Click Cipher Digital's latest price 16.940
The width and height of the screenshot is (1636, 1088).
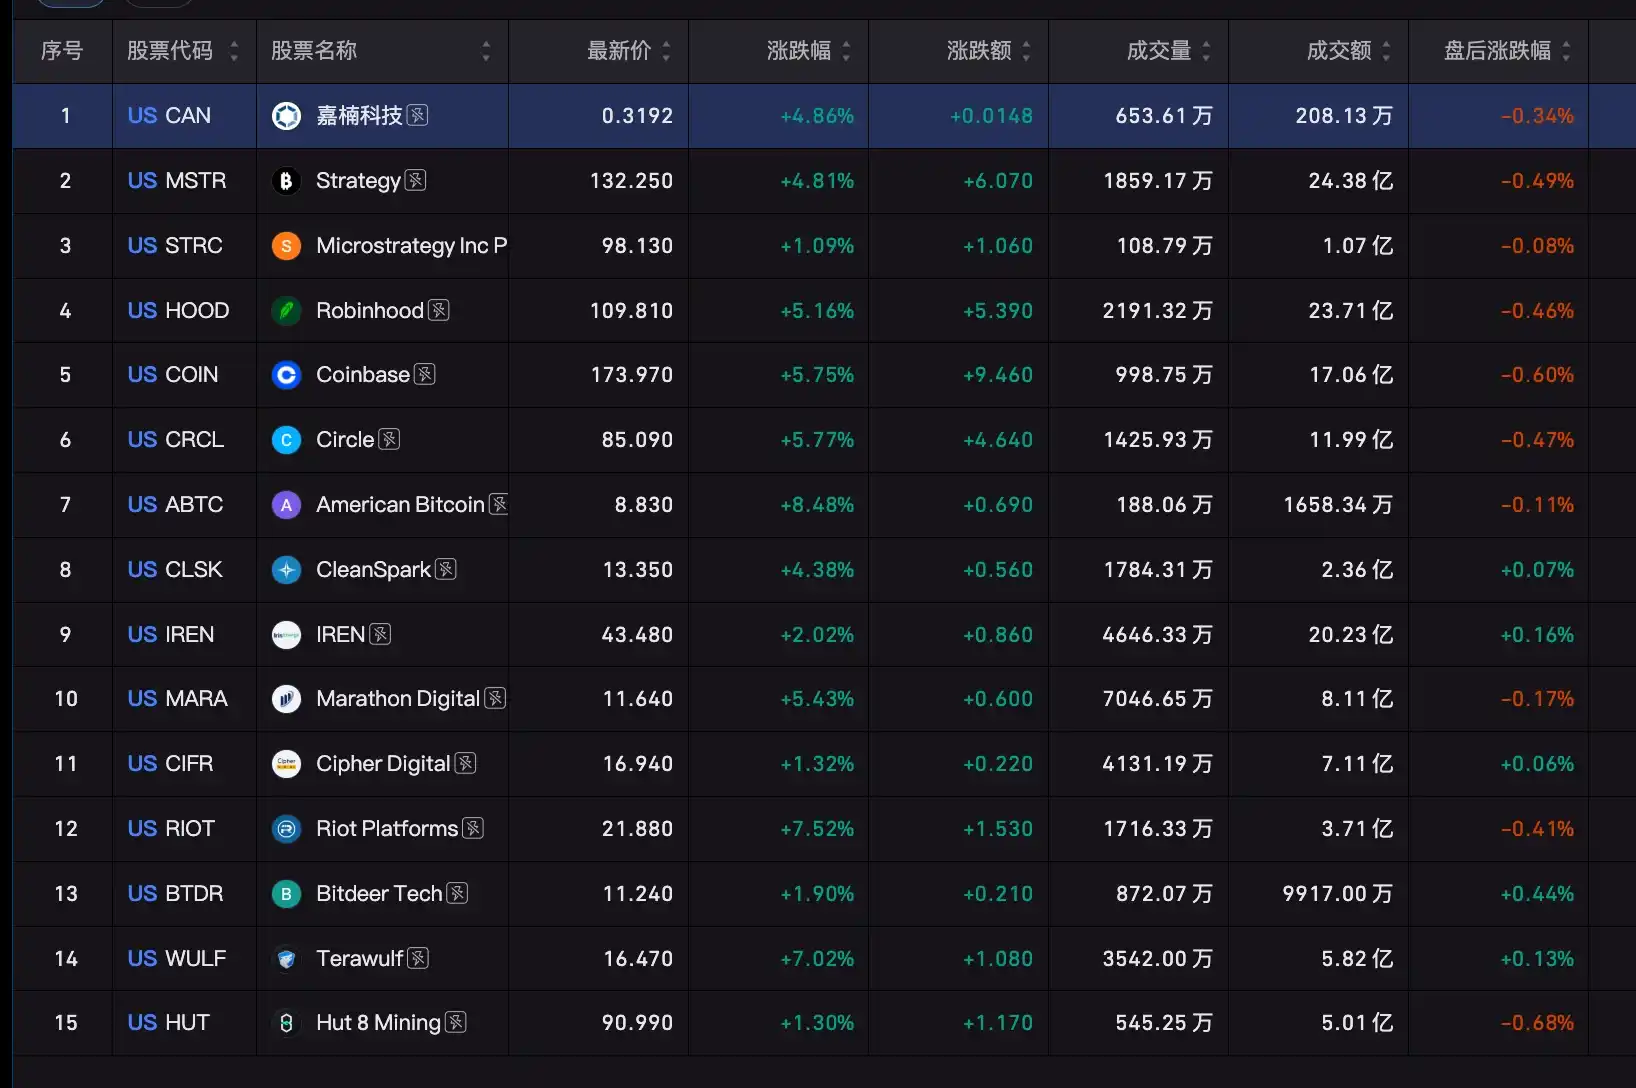(638, 764)
